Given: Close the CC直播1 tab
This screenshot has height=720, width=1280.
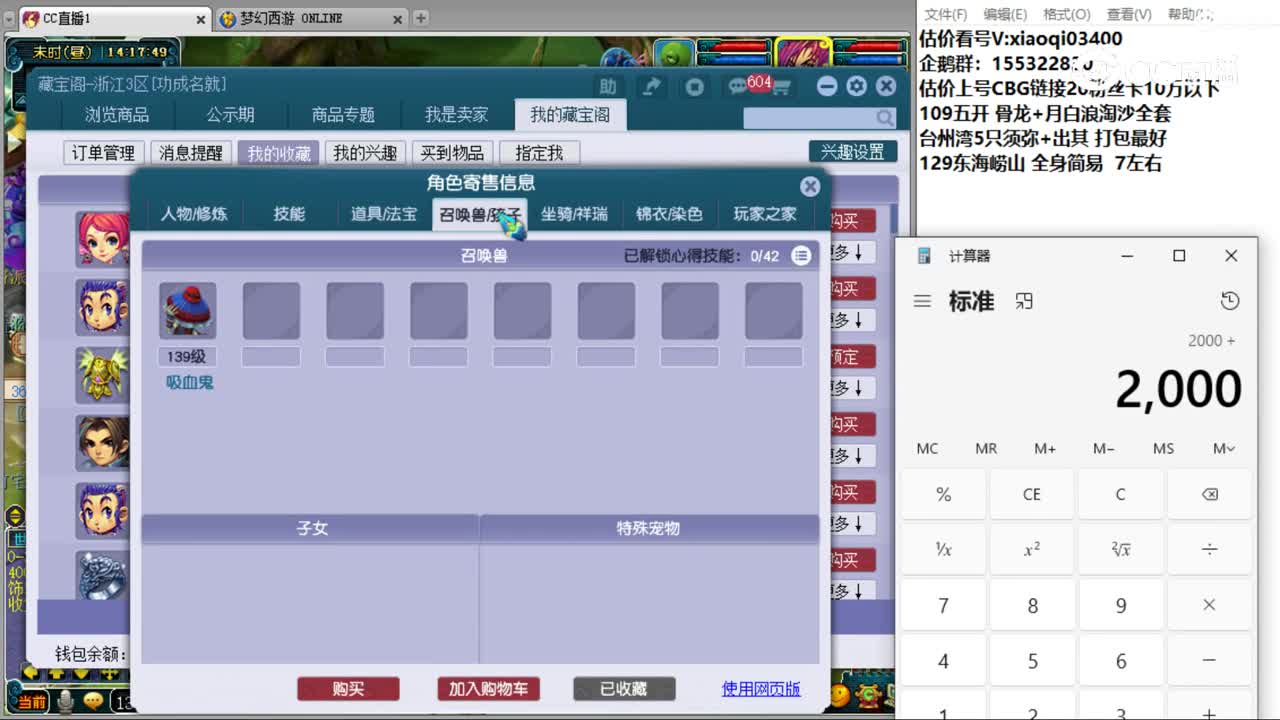Looking at the screenshot, I should tap(200, 19).
